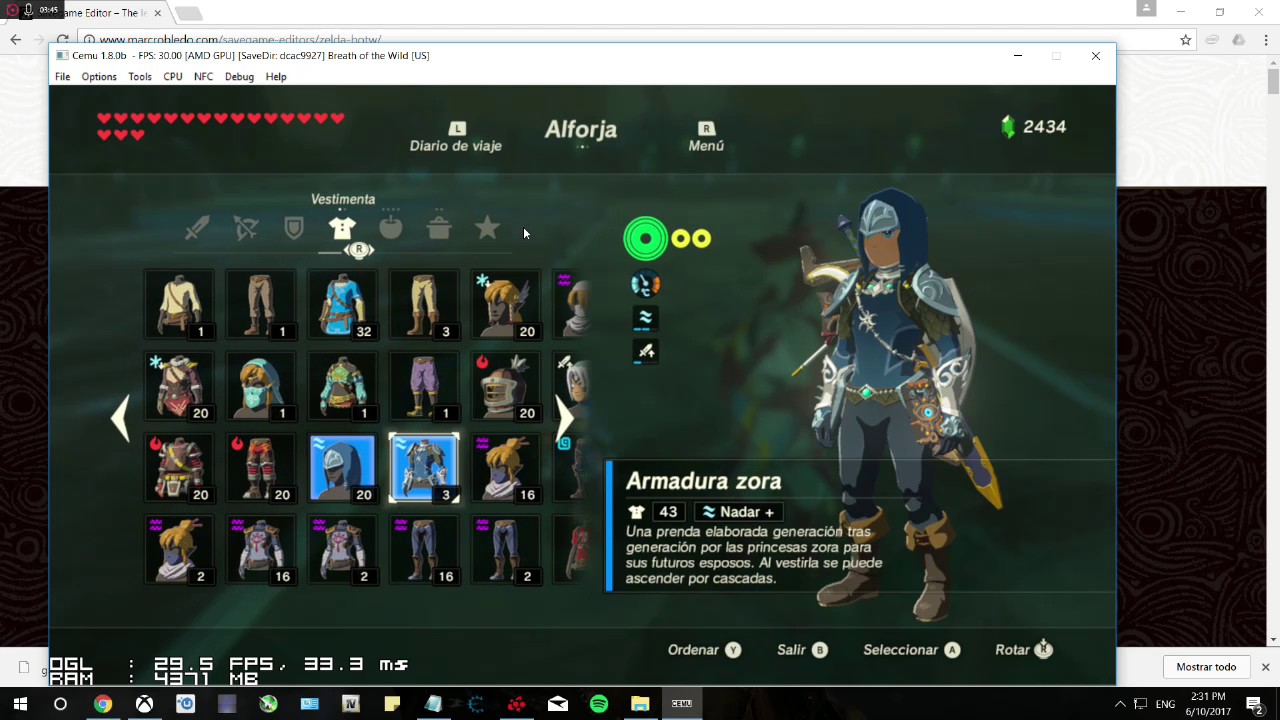Select the stealth mask numbered 16
The width and height of the screenshot is (1280, 720).
[x=506, y=468]
